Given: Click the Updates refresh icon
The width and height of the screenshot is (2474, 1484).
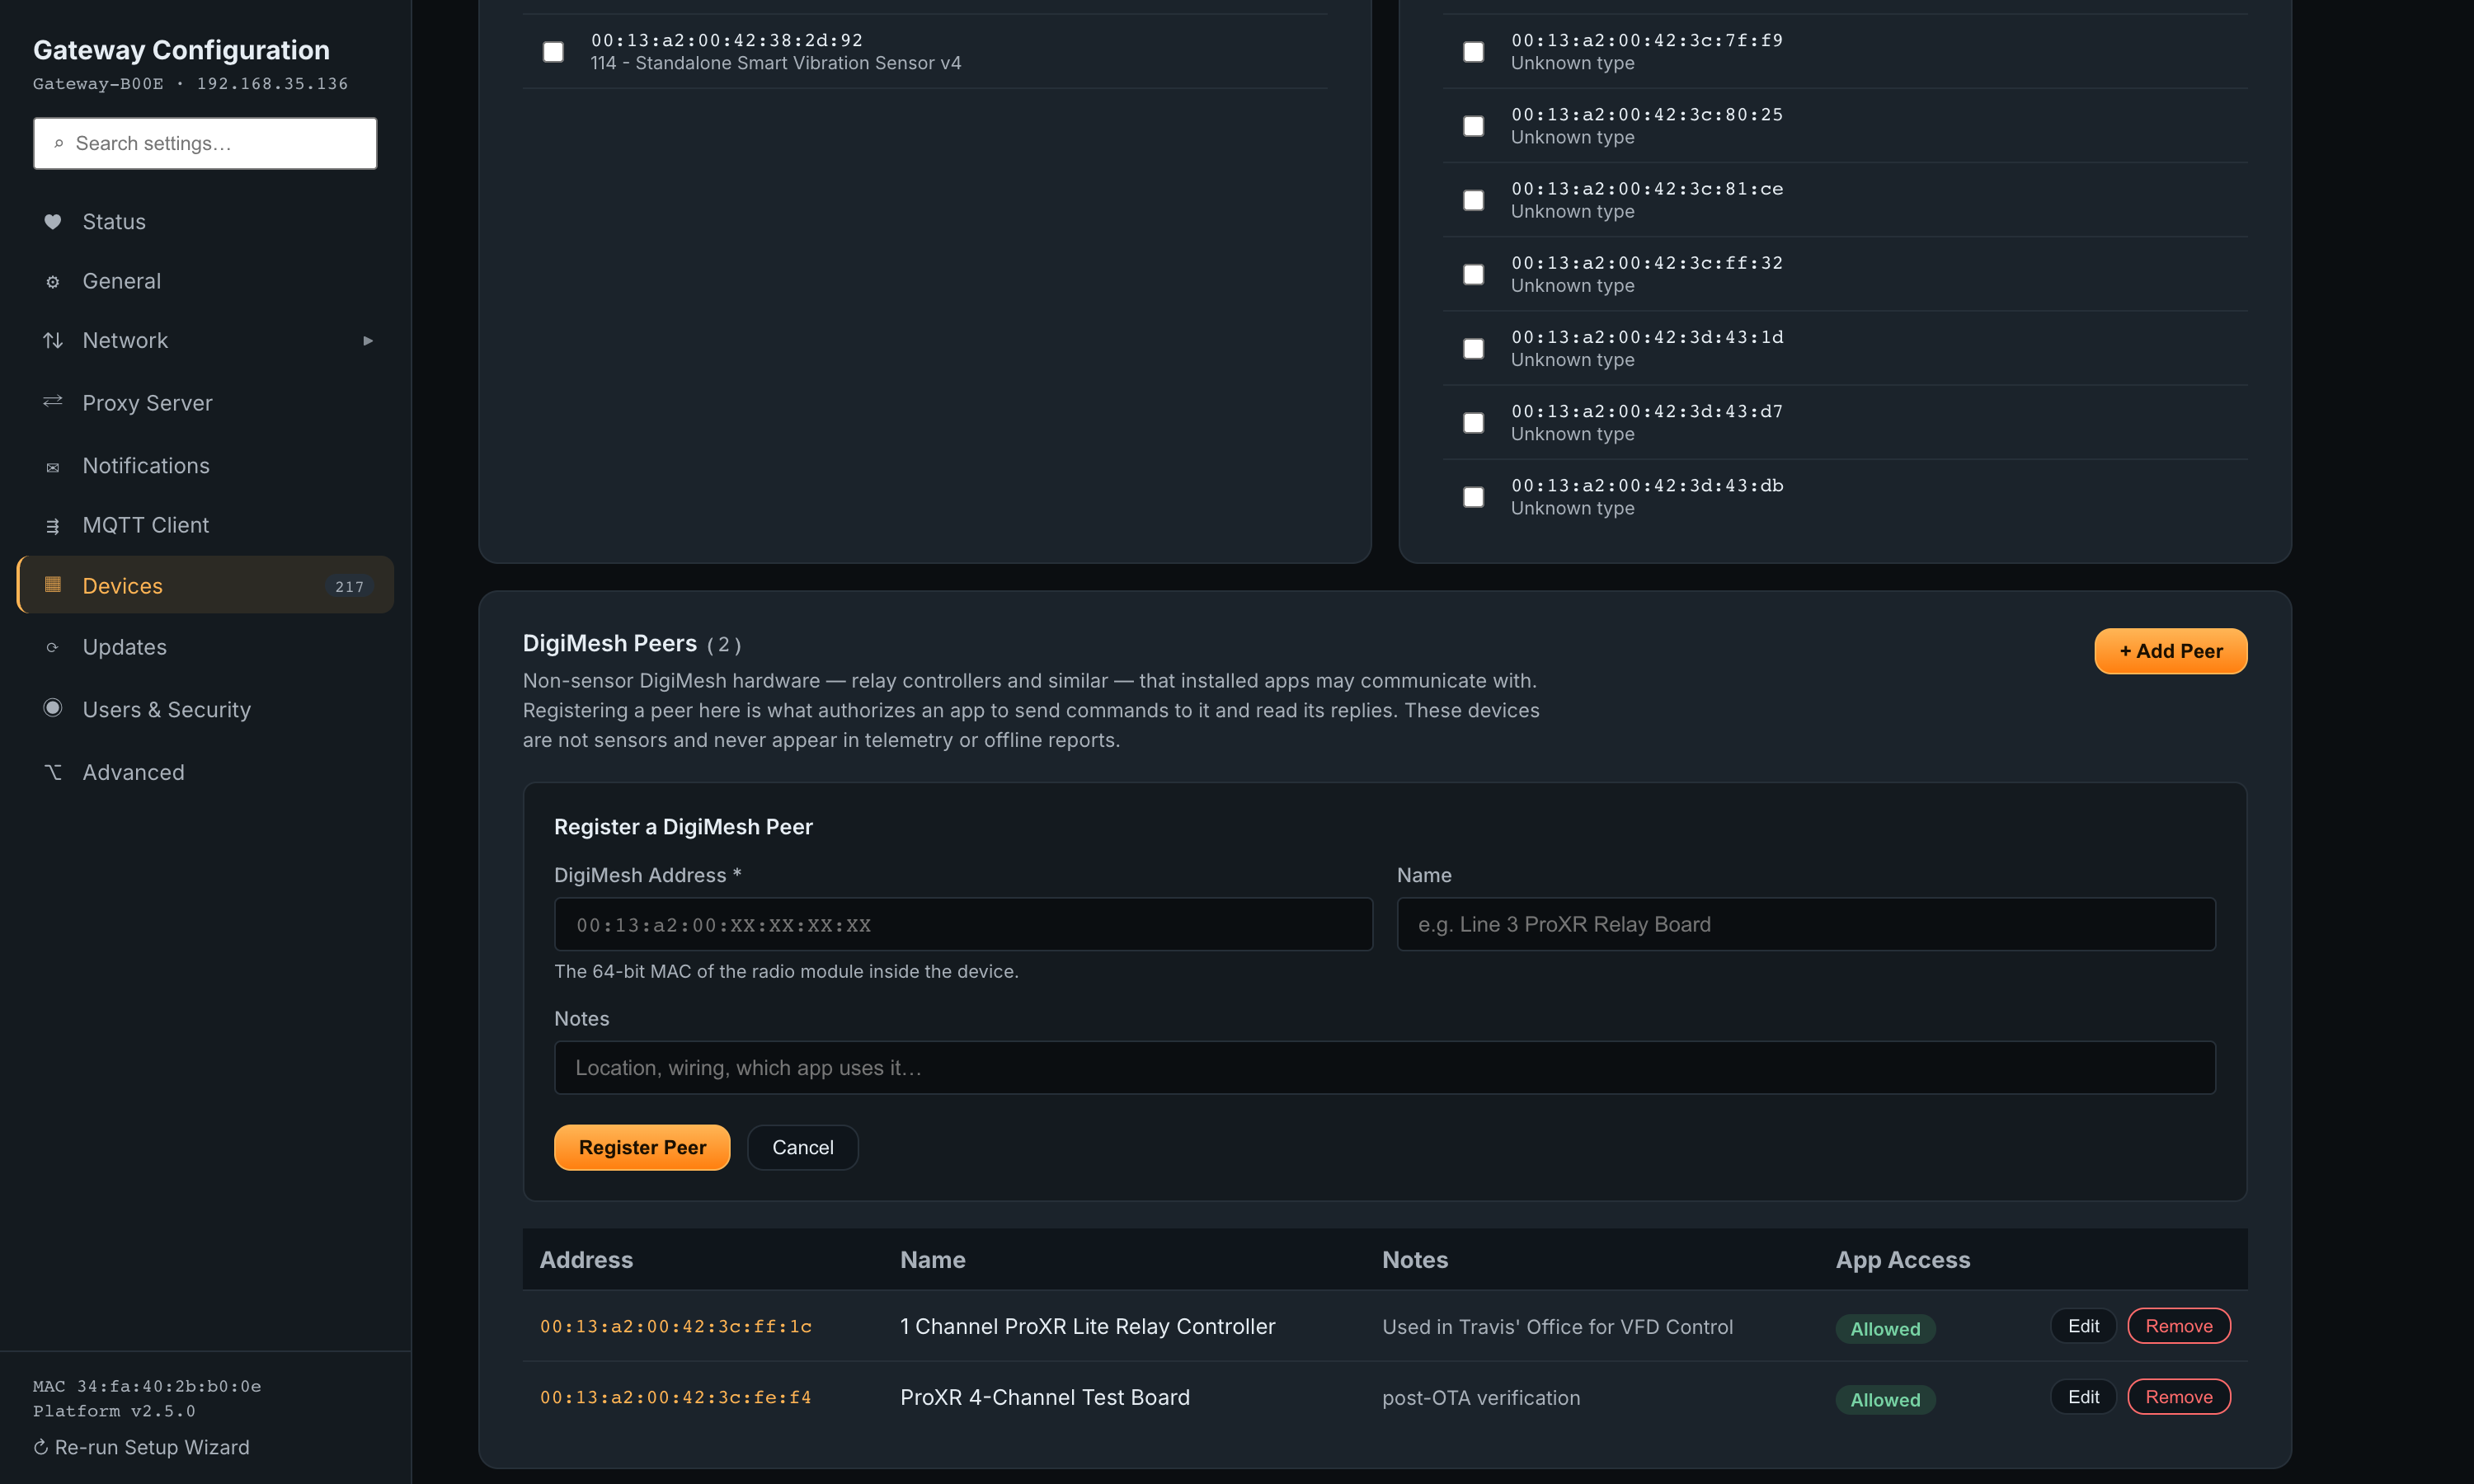Looking at the screenshot, I should (53, 648).
